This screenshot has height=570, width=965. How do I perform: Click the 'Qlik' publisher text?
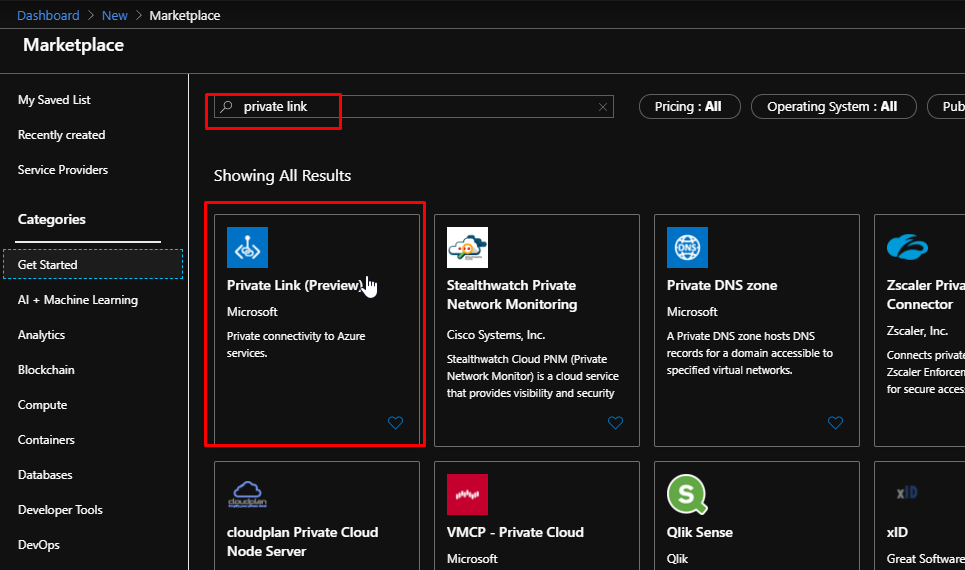point(677,559)
